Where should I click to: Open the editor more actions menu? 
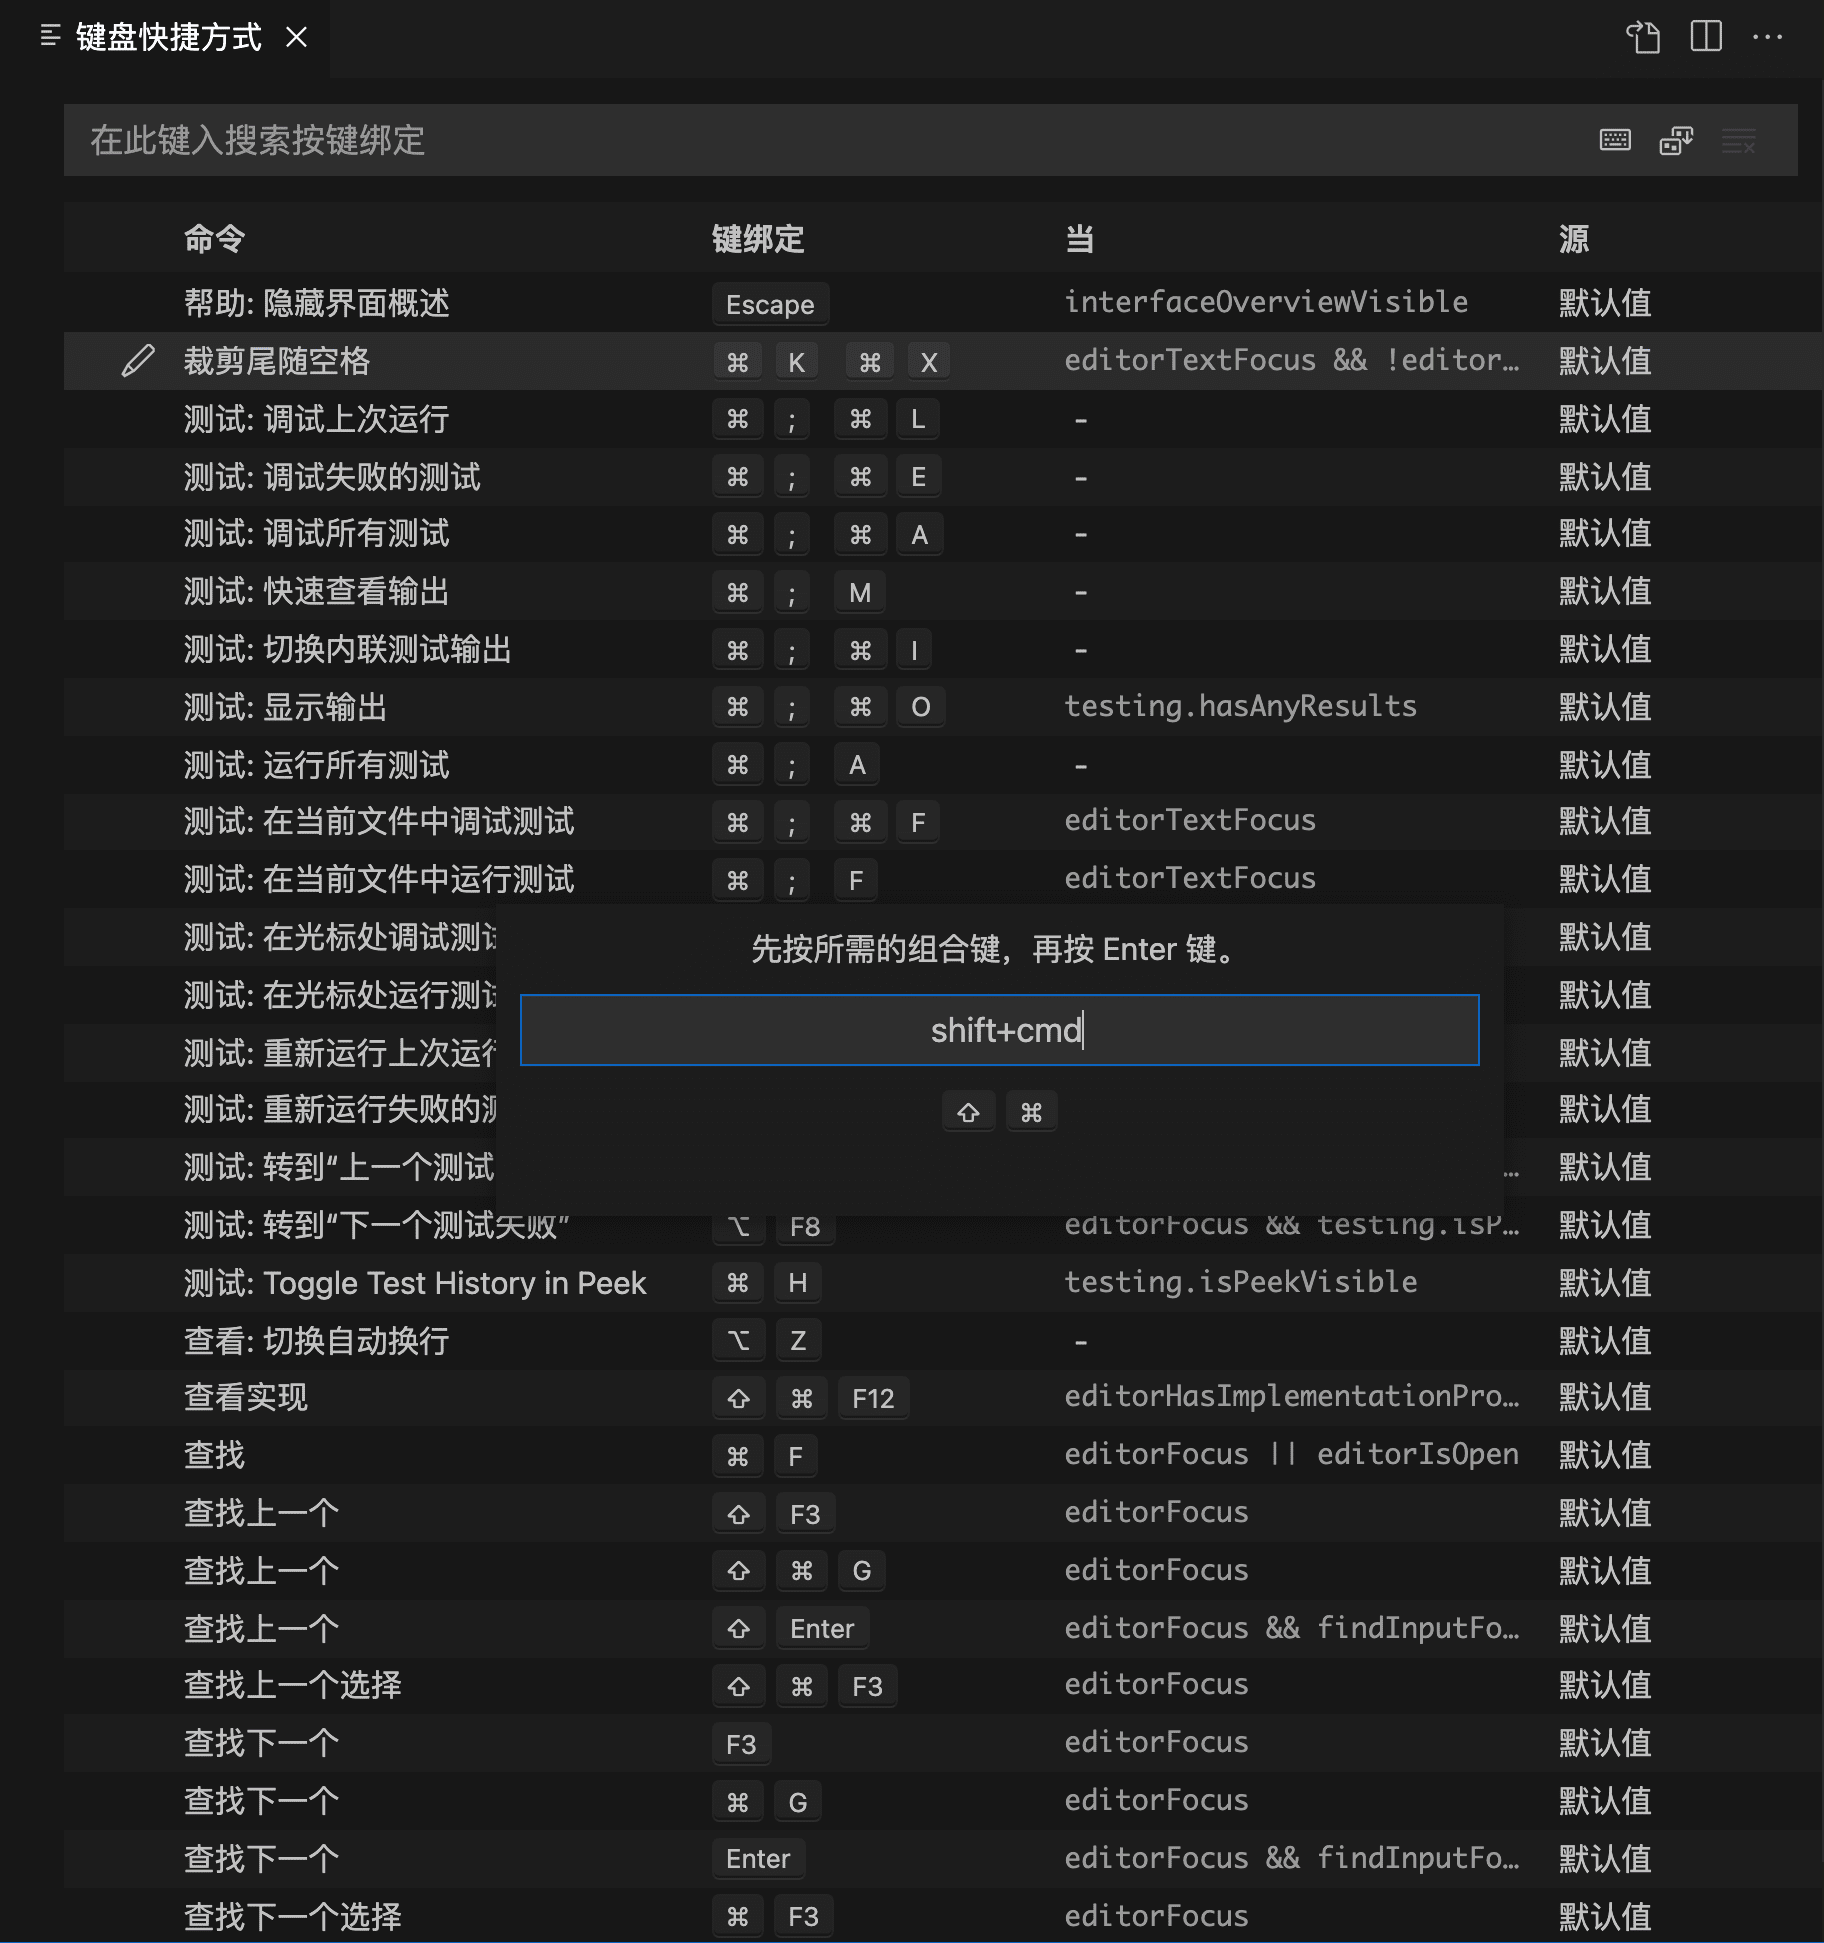coord(1767,37)
